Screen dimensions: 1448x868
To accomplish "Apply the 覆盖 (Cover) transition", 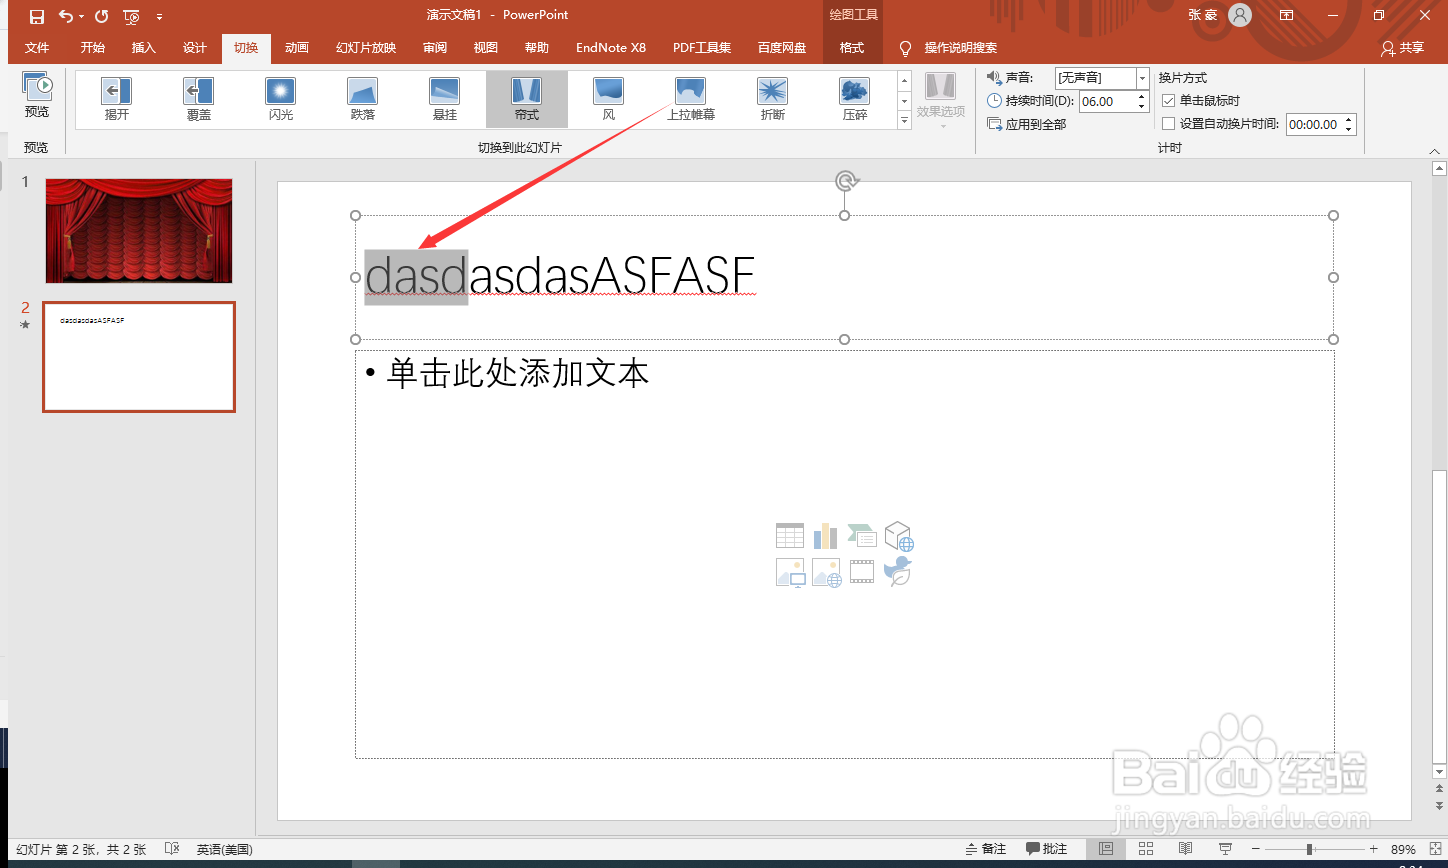I will click(x=199, y=99).
